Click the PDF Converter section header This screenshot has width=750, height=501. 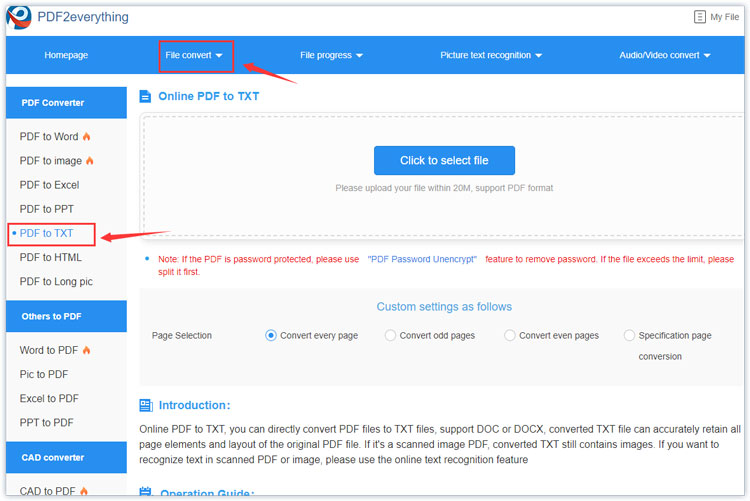(x=66, y=103)
